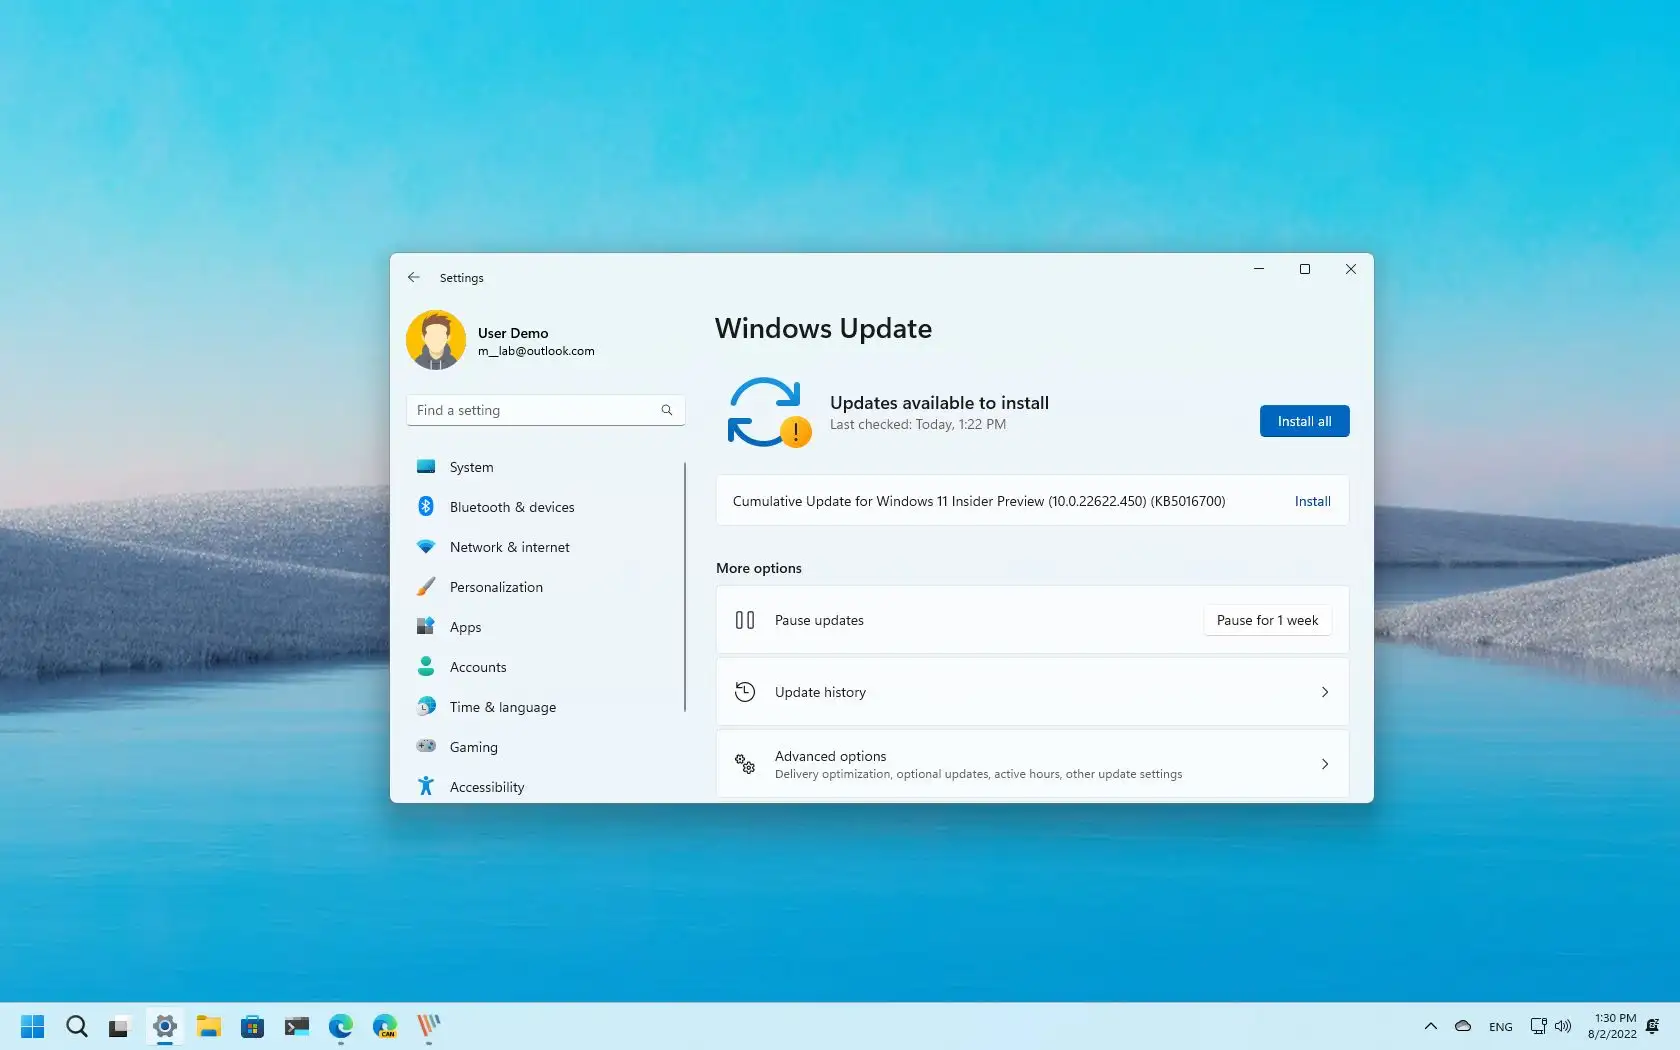Image resolution: width=1680 pixels, height=1050 pixels.
Task: Click the Pause for 1 week button
Action: tap(1267, 620)
